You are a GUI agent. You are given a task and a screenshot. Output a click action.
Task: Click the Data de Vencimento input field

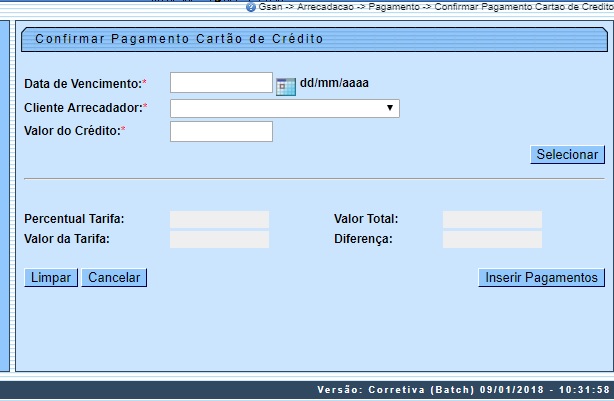[221, 83]
